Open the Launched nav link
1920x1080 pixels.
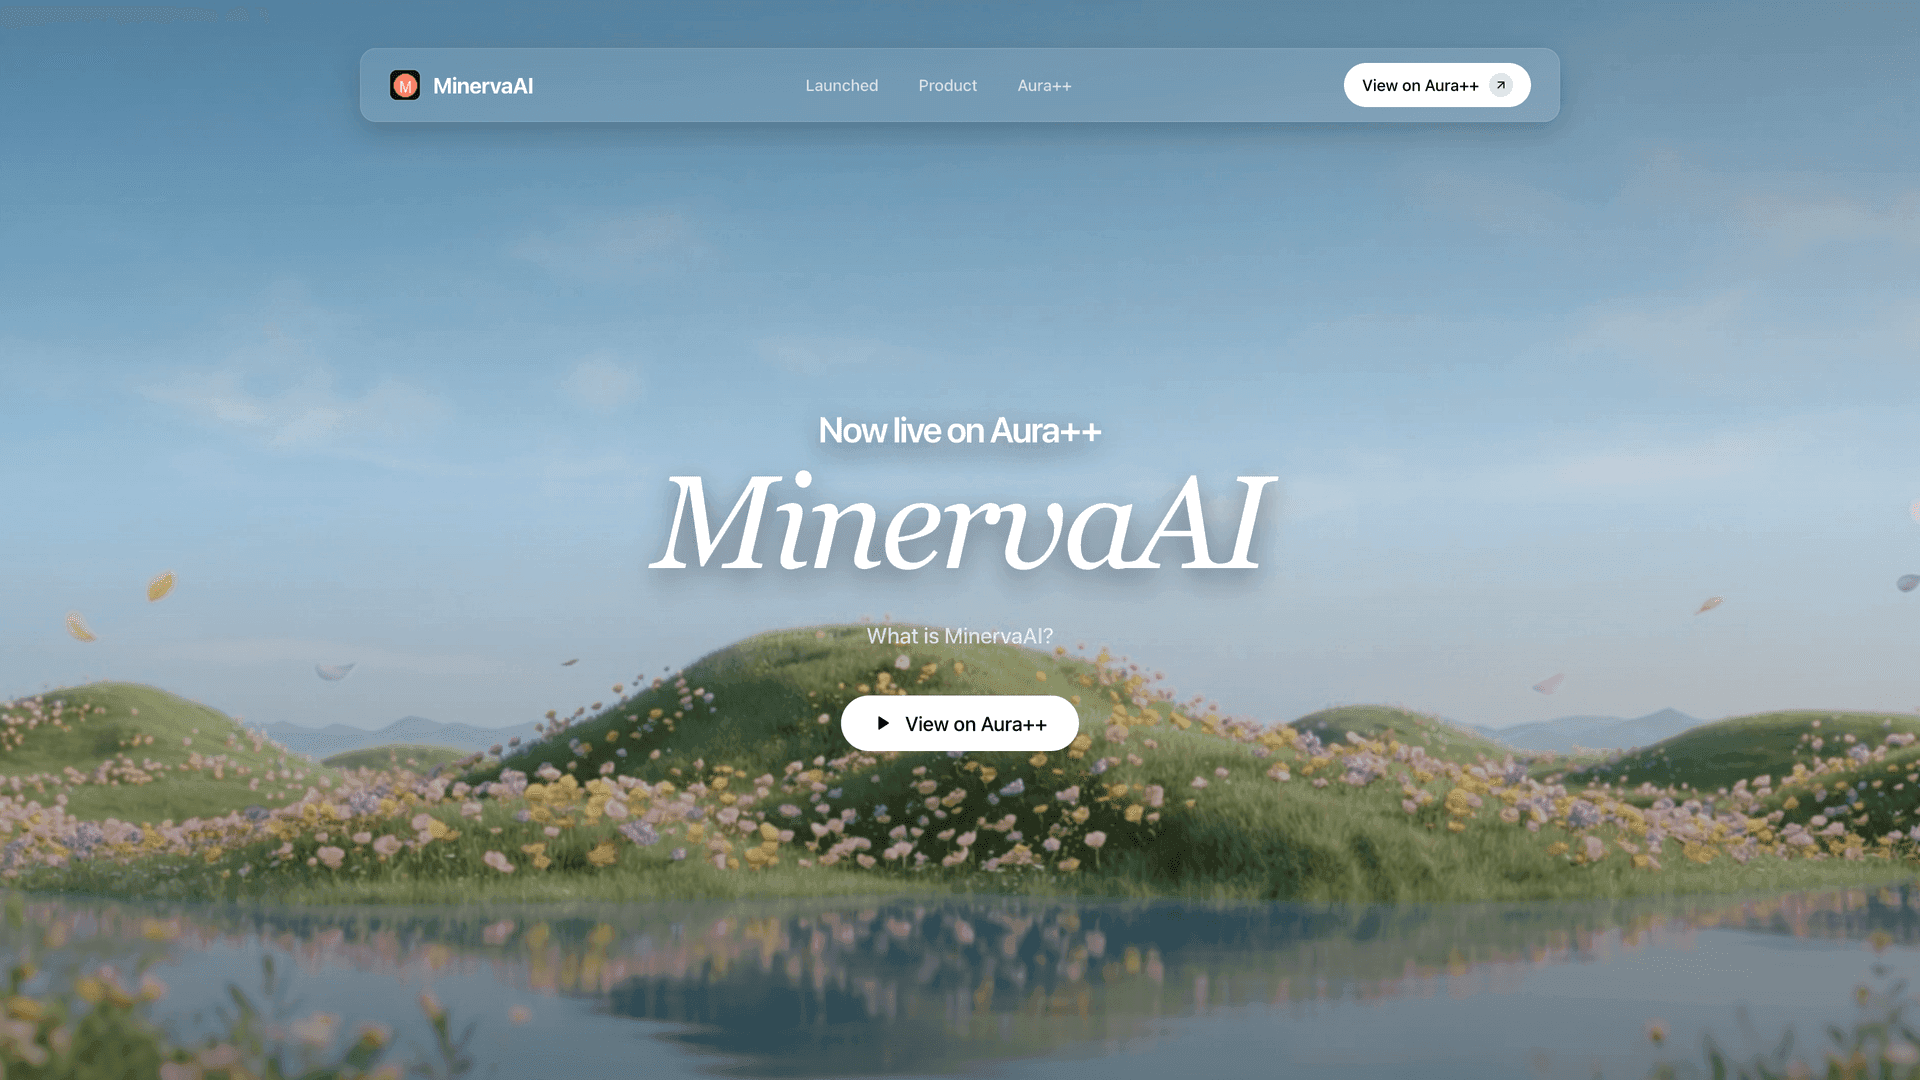[842, 86]
